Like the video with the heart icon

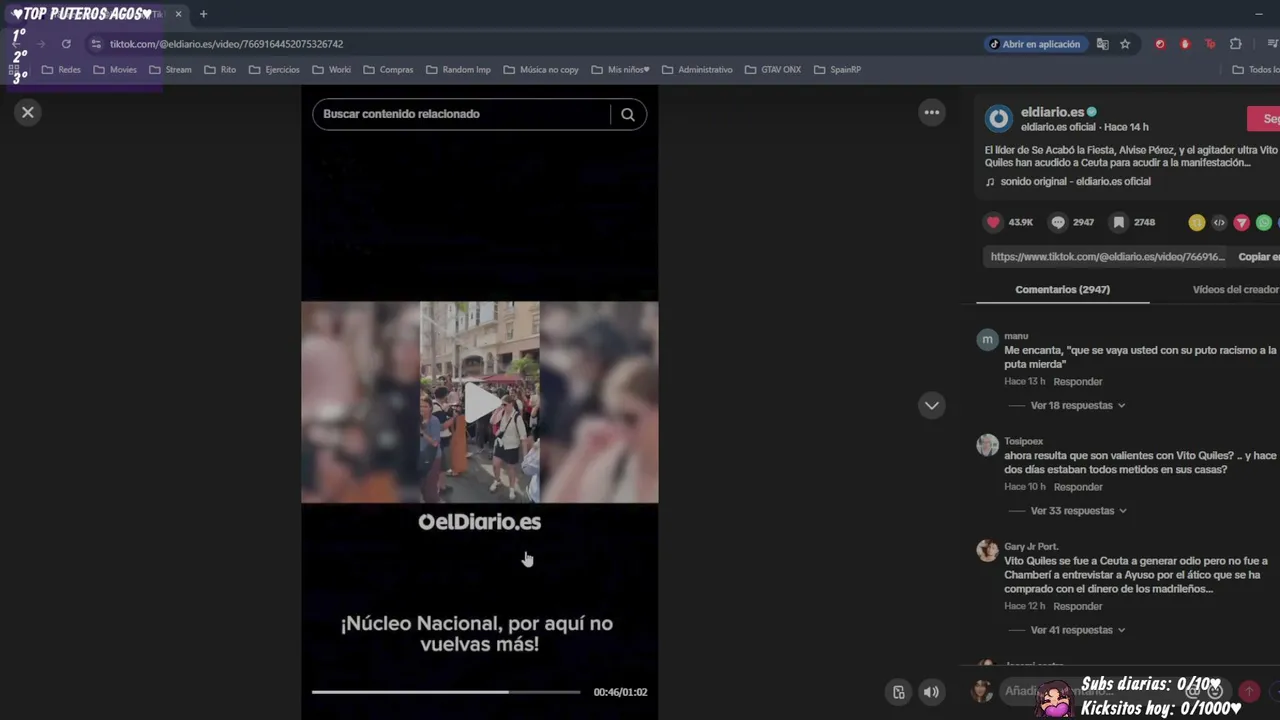[x=993, y=222]
